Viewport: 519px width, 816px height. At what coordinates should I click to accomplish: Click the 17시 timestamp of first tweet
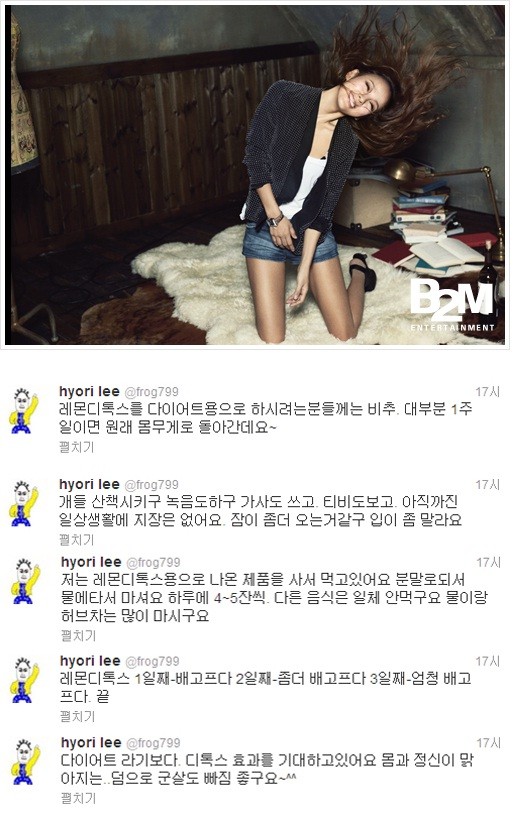pos(487,392)
